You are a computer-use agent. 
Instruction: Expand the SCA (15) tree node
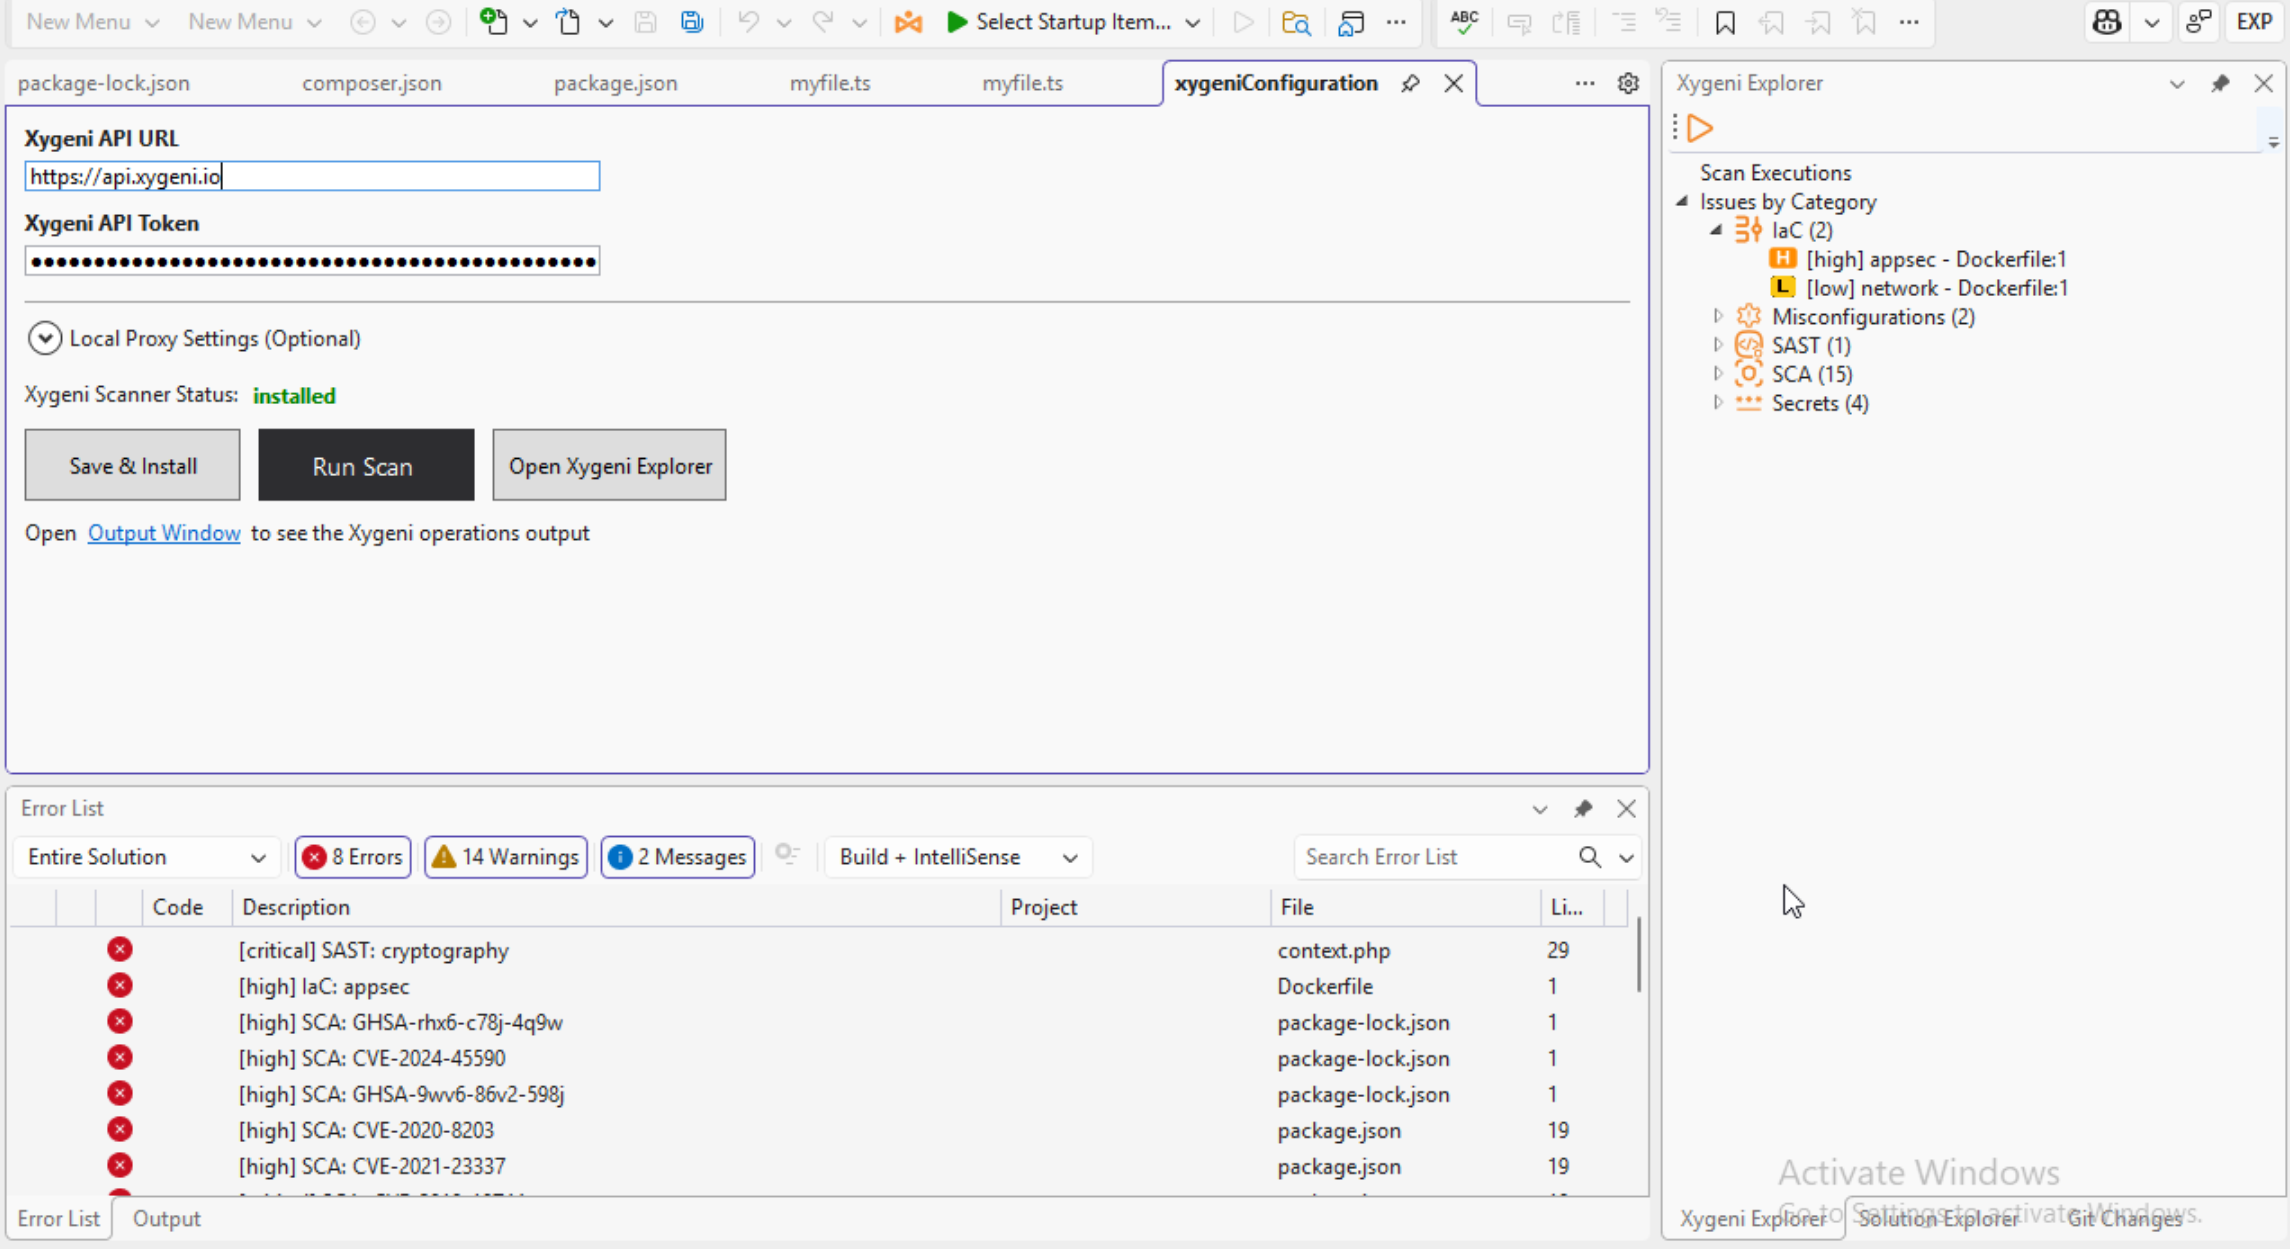1718,374
